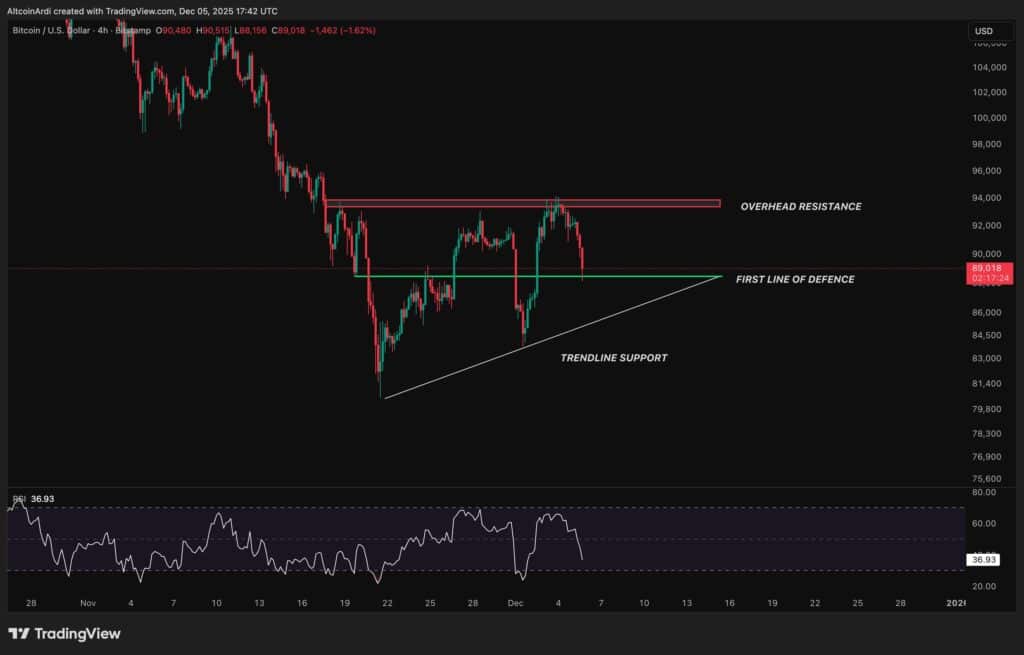
Task: Select the white ascending trendline
Action: [554, 337]
